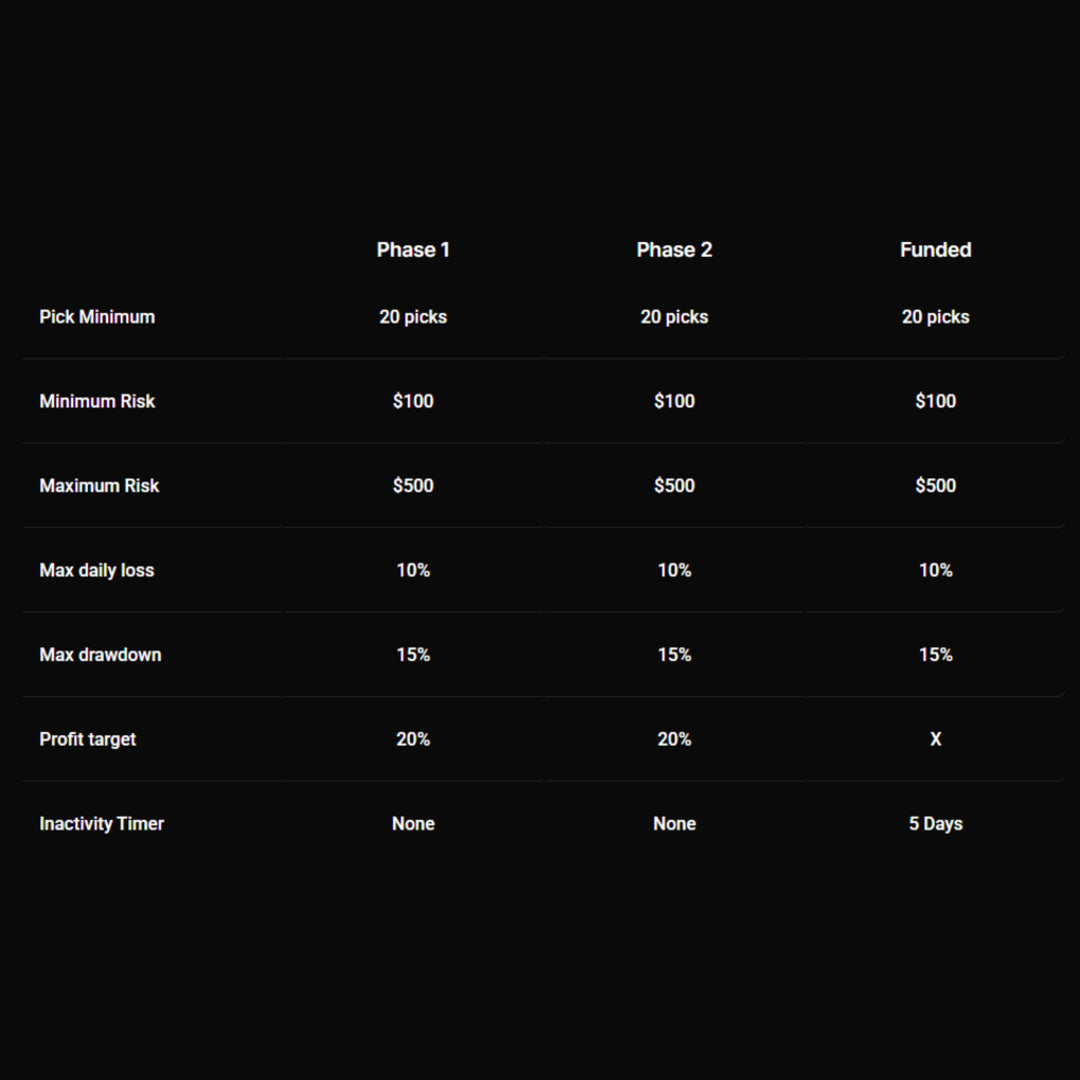Select the Minimum Risk row label
Screen dimensions: 1080x1080
point(97,401)
